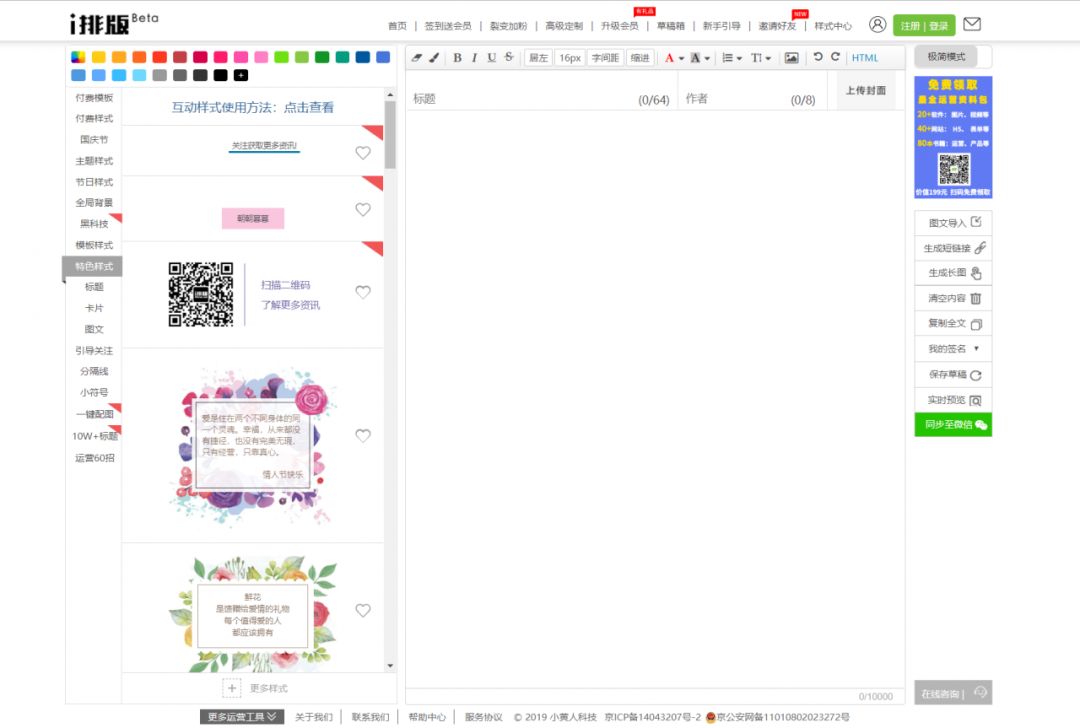The width and height of the screenshot is (1080, 728).
Task: Pick the black color swatch
Action: [220, 75]
